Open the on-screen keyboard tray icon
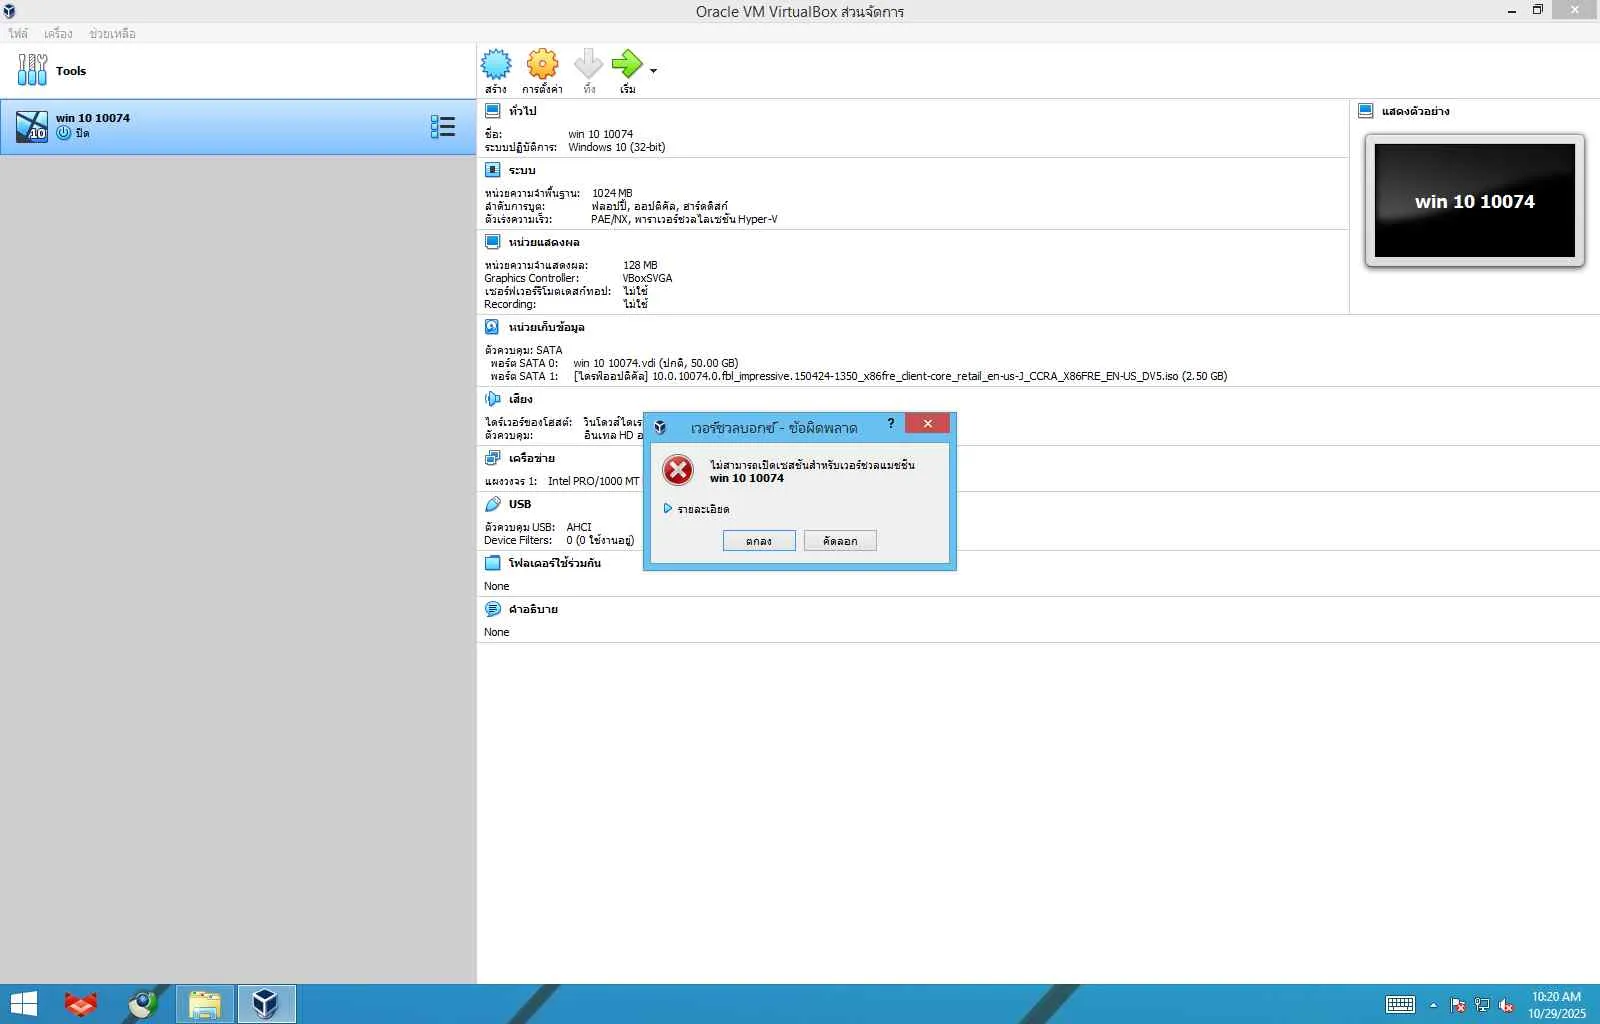 [x=1400, y=1004]
